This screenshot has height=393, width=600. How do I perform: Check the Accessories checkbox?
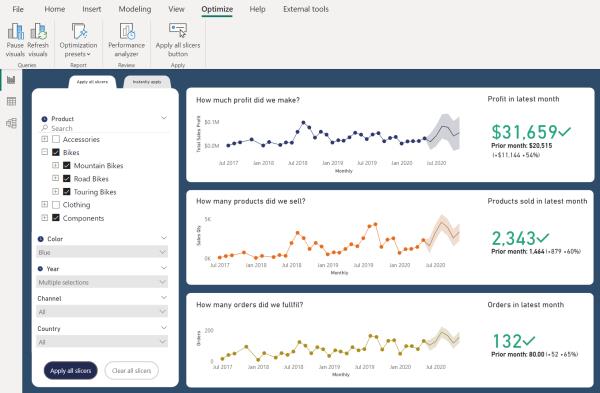(56, 139)
